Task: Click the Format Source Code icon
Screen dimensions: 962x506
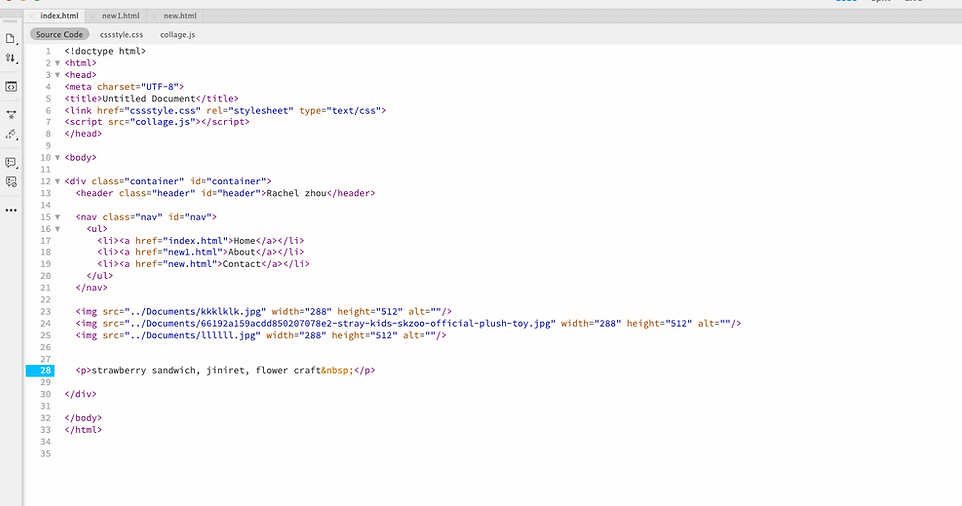Action: tap(10, 134)
